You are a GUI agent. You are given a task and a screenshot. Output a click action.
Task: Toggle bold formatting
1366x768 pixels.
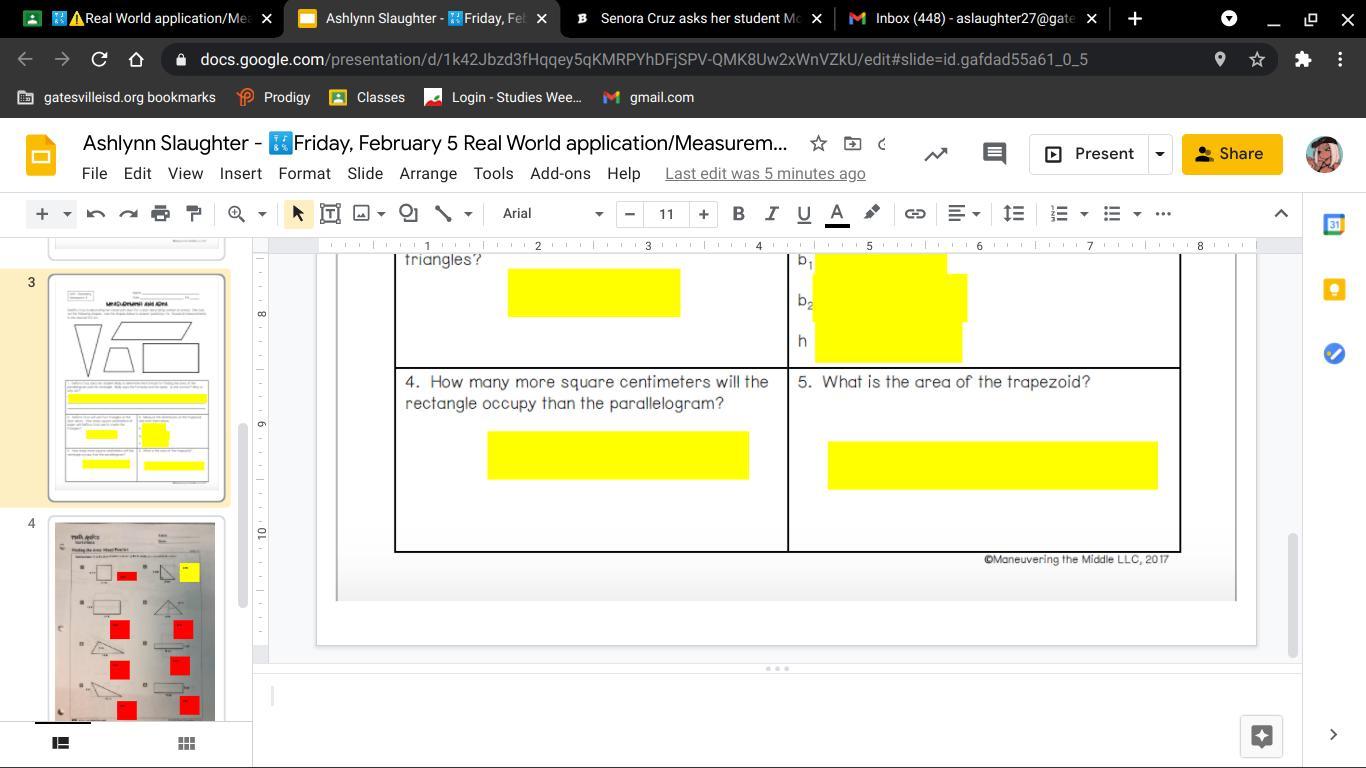click(x=738, y=213)
